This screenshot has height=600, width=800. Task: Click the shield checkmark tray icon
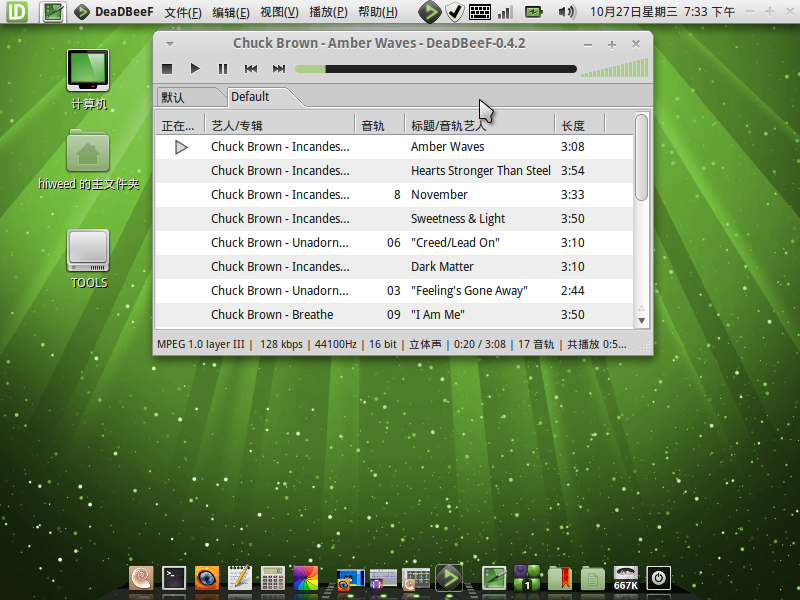click(455, 12)
